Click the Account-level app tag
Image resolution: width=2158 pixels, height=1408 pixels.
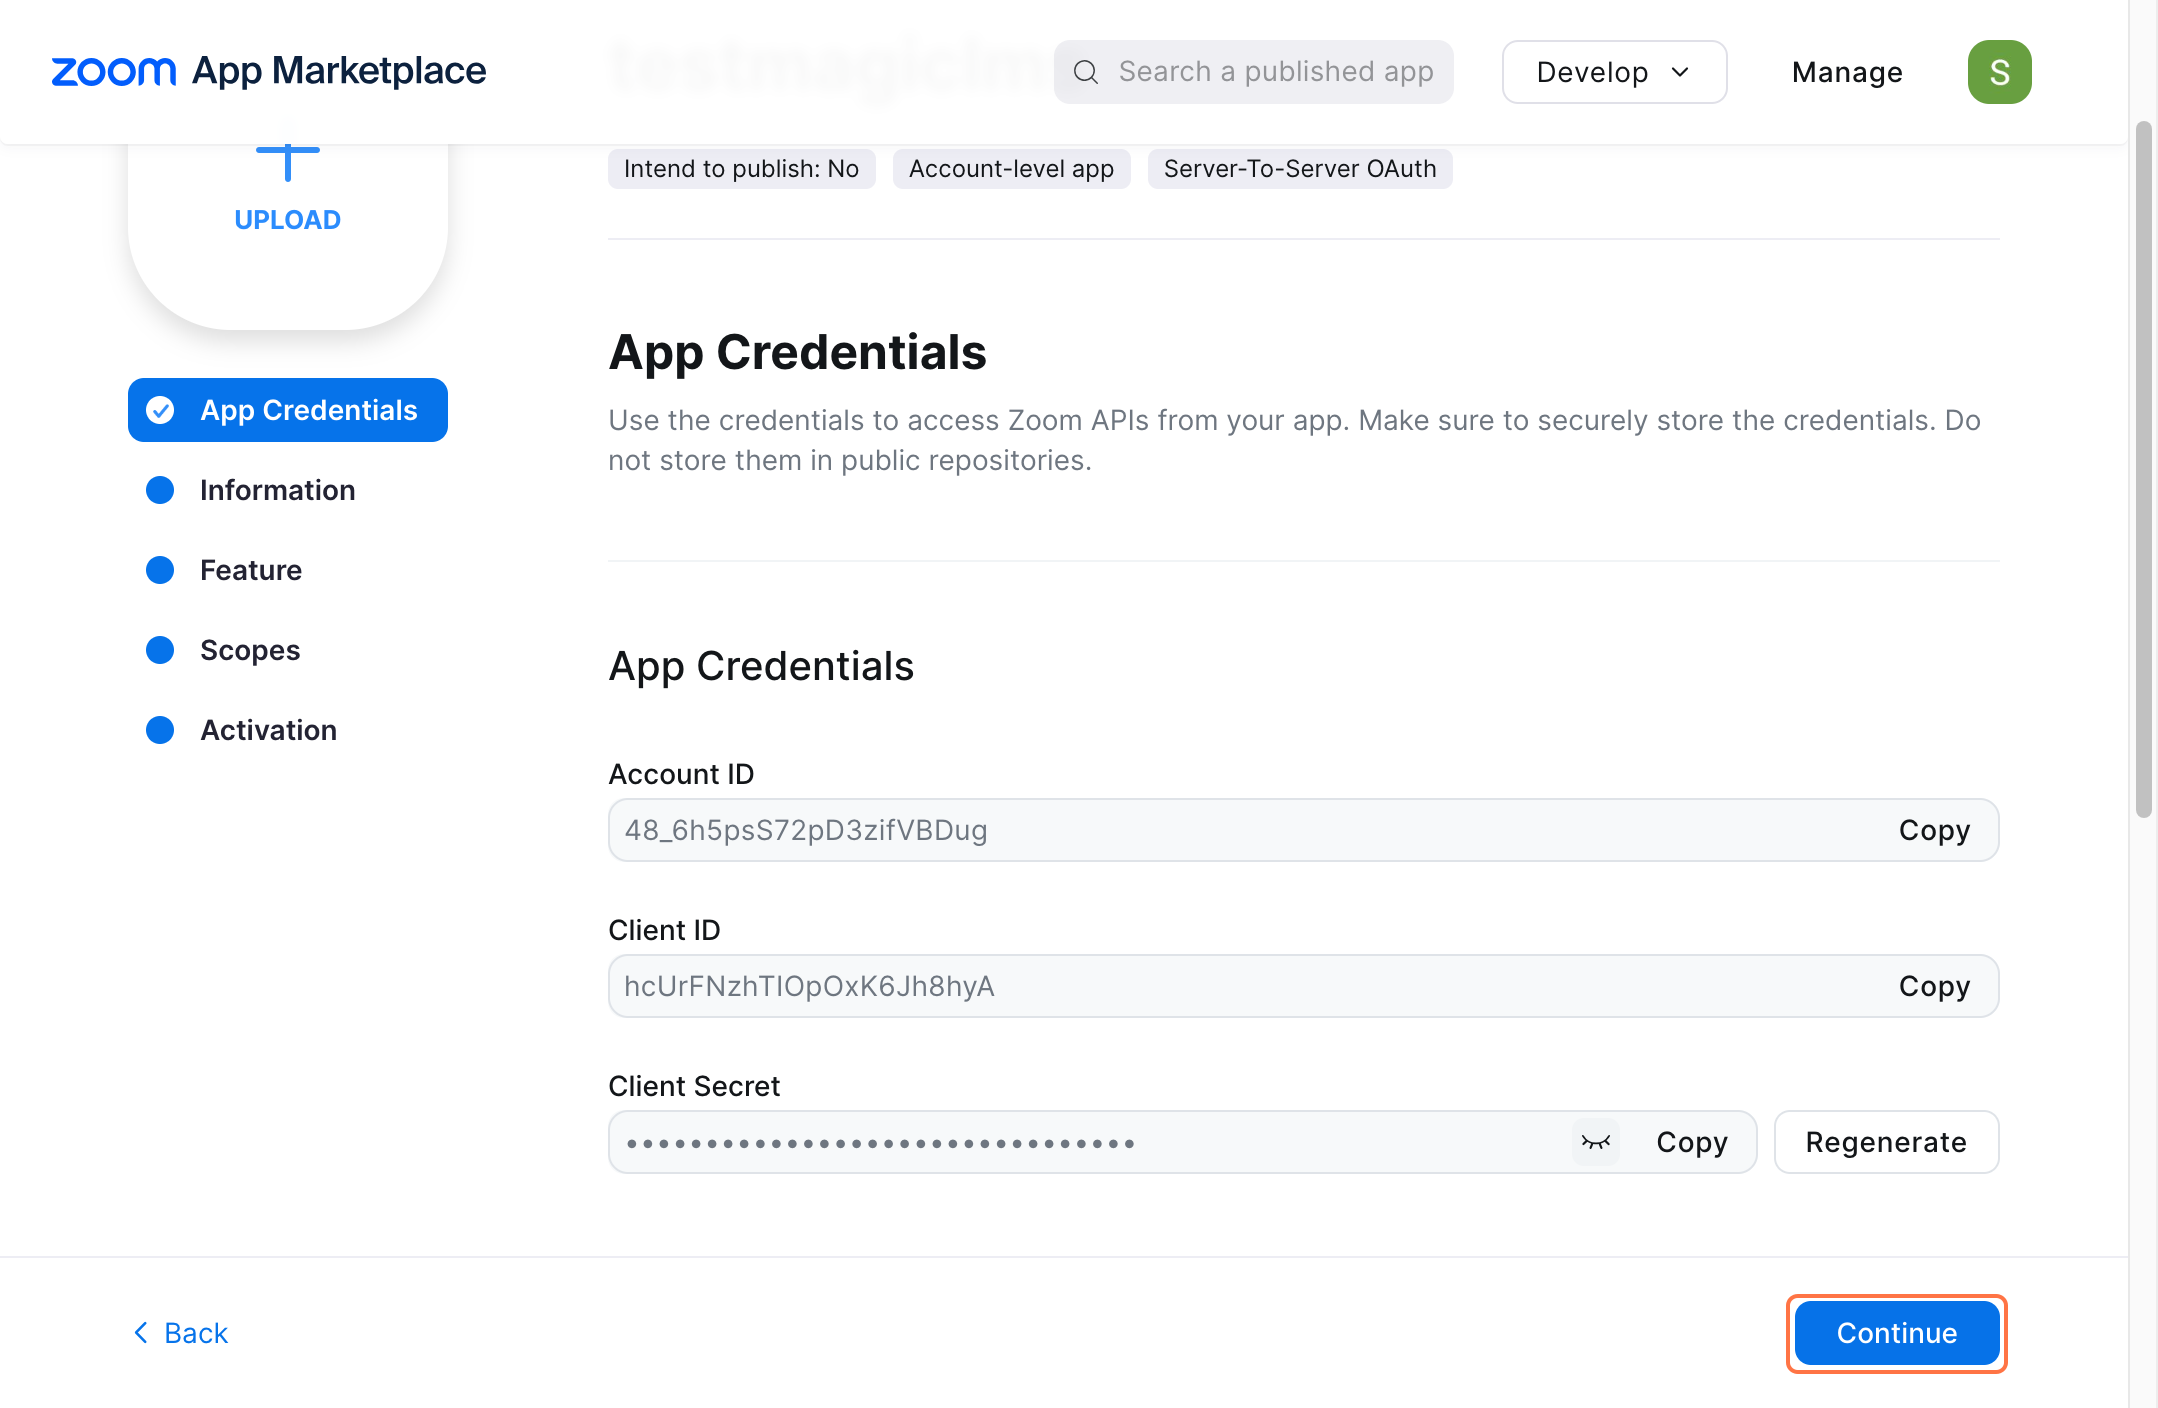pos(1011,168)
